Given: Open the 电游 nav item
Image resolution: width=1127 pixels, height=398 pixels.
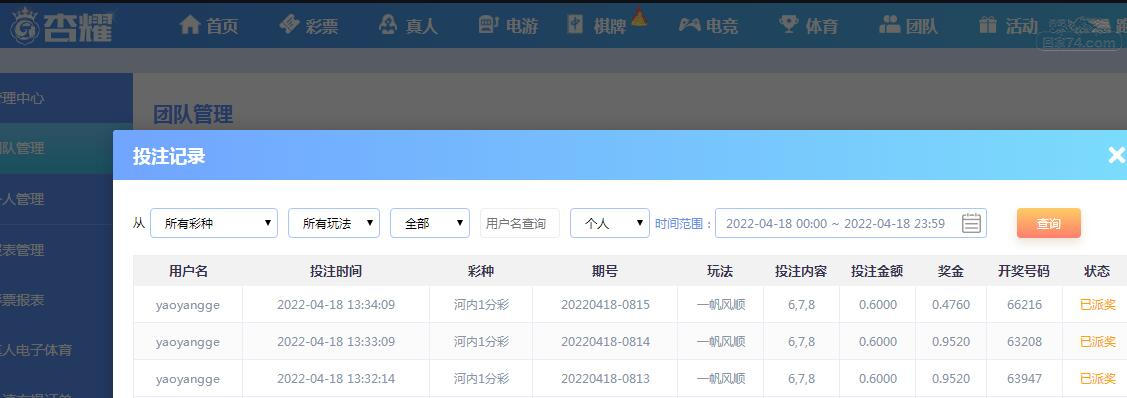Looking at the screenshot, I should pos(508,26).
